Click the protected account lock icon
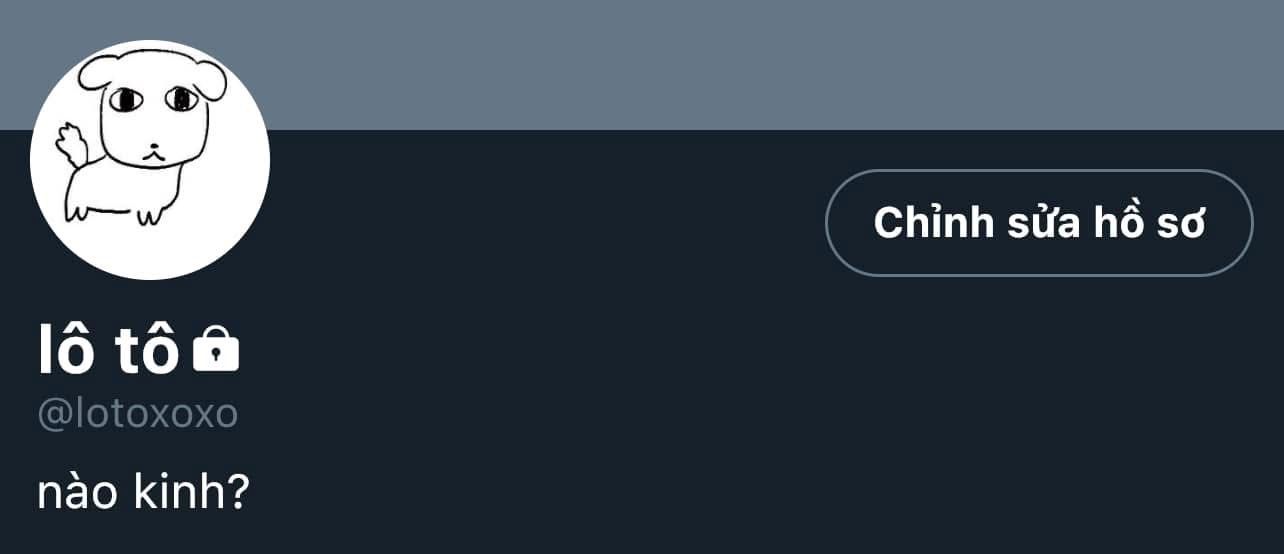Screen dimensions: 1284x554 [216, 349]
